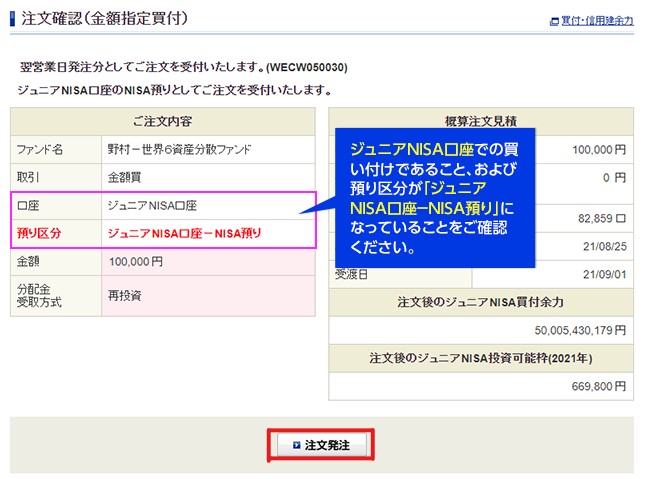
Task: Click 注文後のジュニアNISA投資可能枠(2021年) header
Action: [x=481, y=358]
